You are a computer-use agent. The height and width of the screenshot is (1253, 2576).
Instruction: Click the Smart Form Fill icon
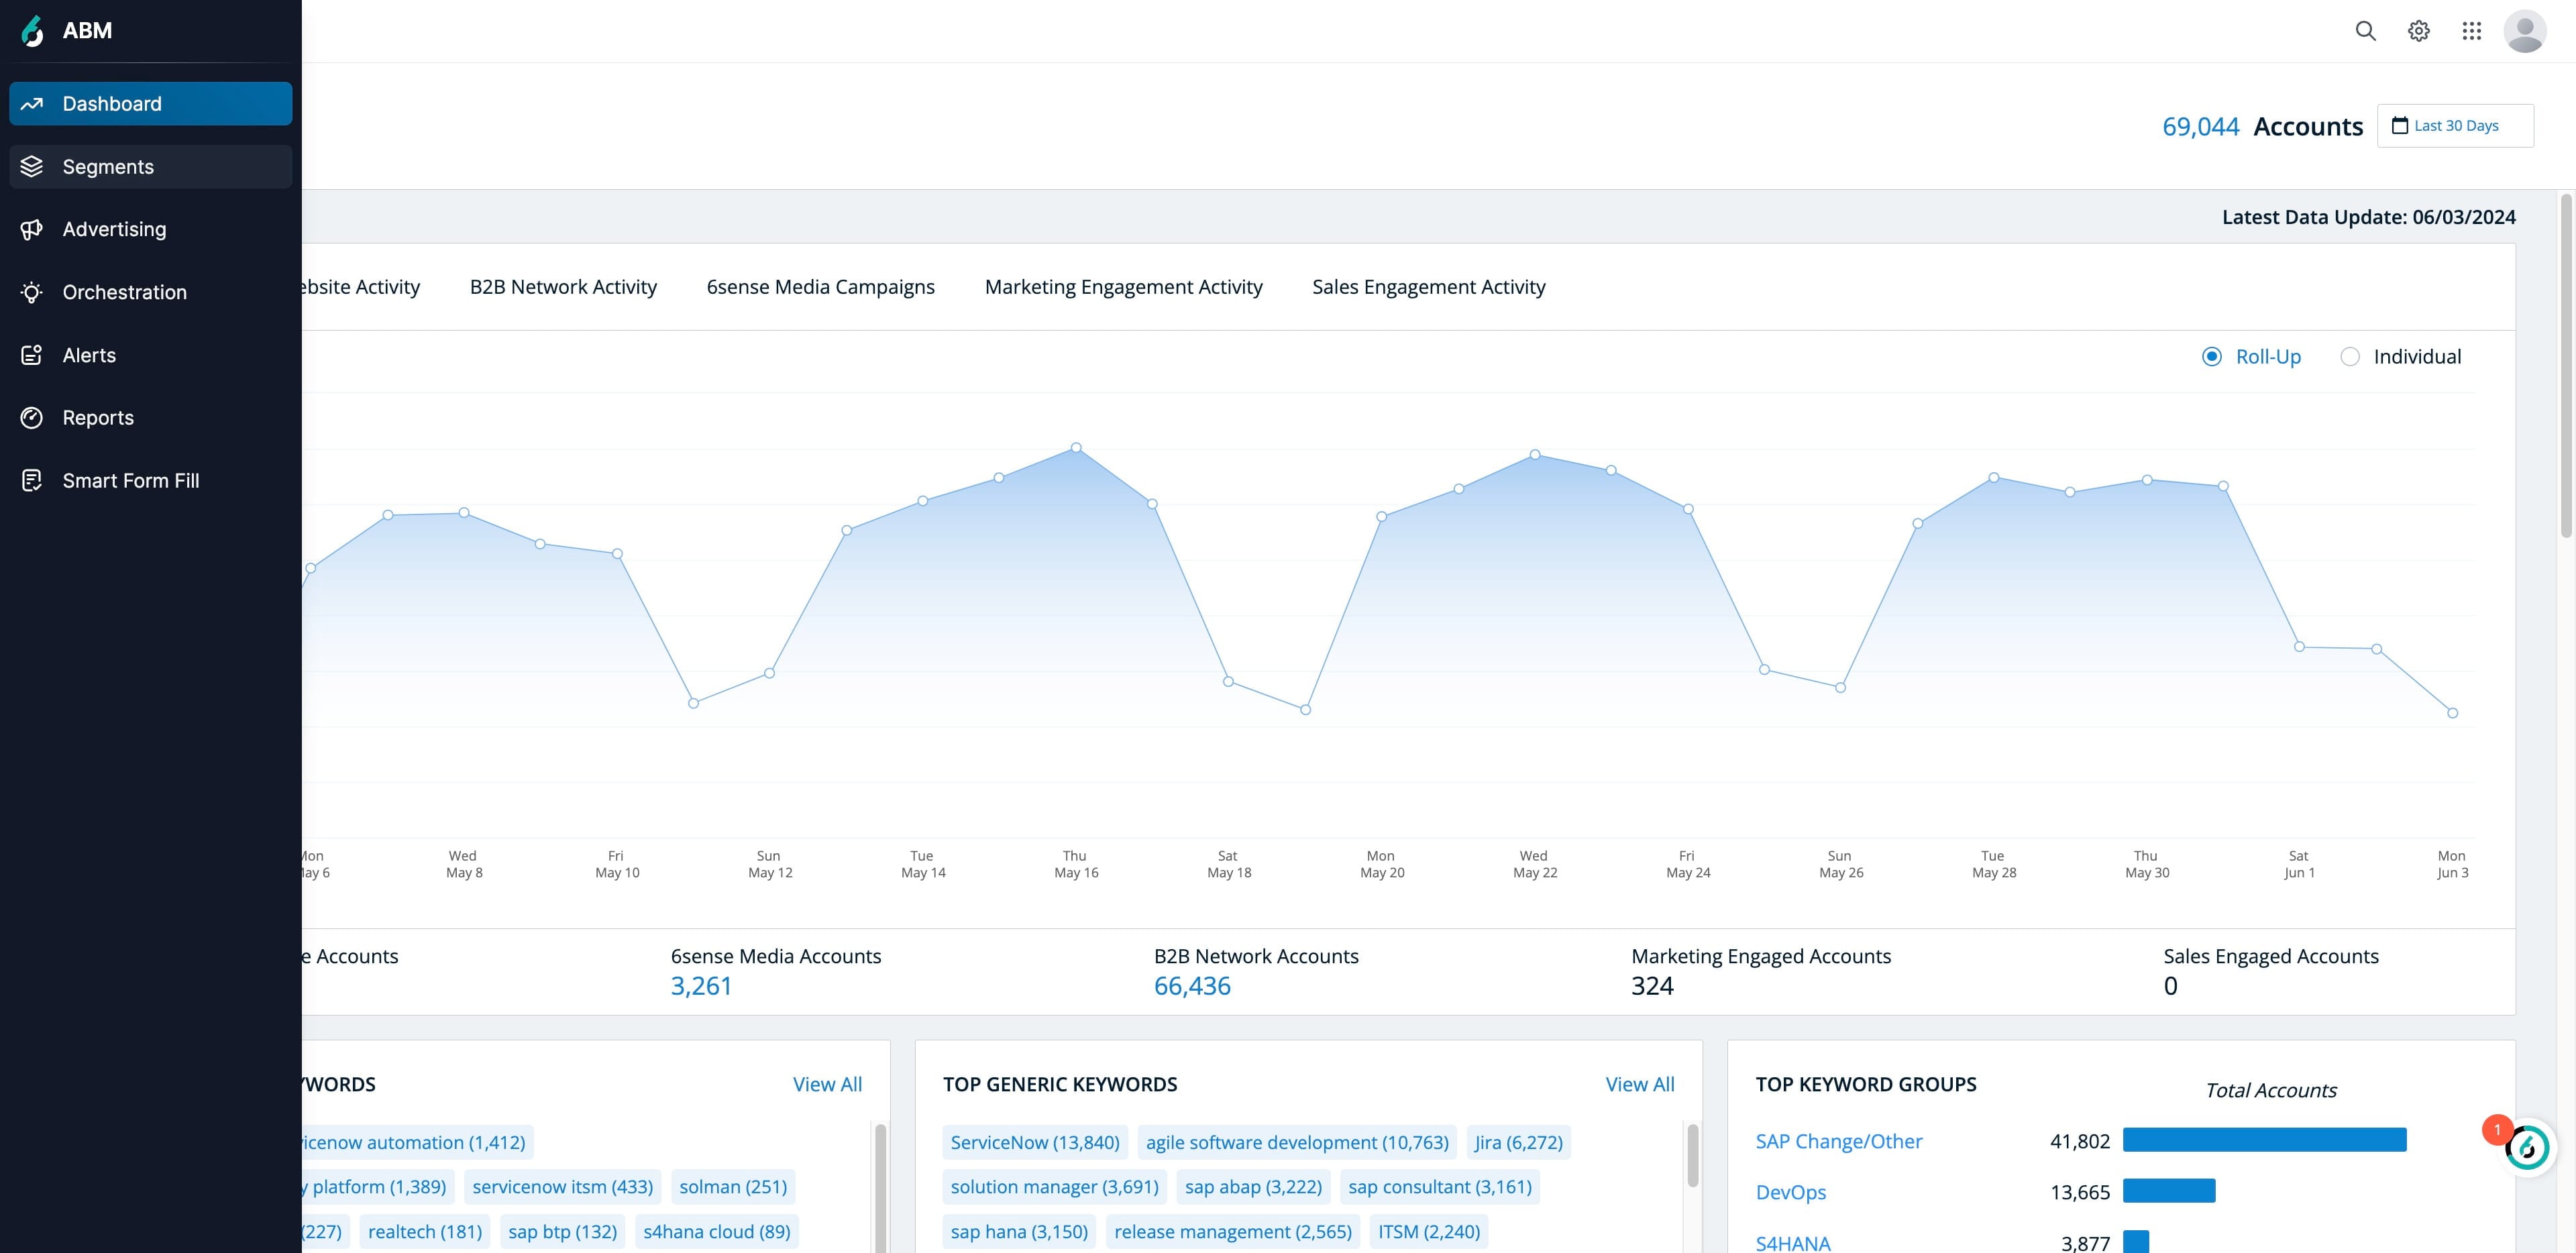(x=32, y=480)
